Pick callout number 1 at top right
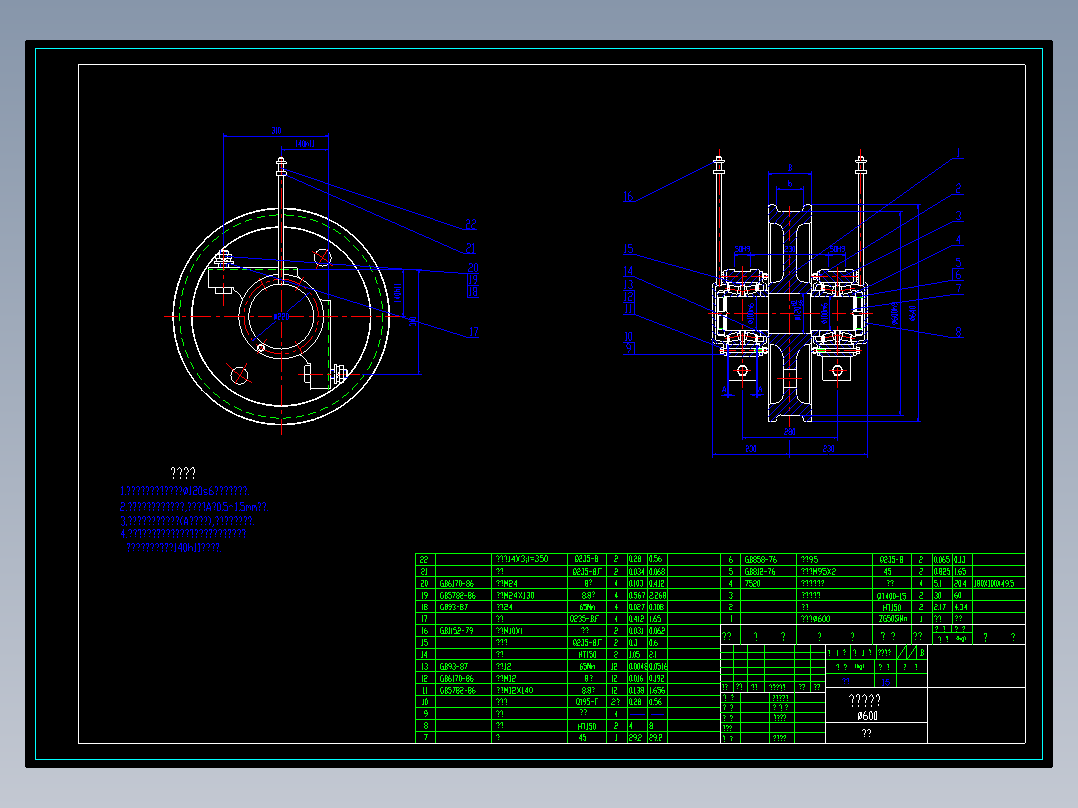The height and width of the screenshot is (808, 1078). (958, 154)
